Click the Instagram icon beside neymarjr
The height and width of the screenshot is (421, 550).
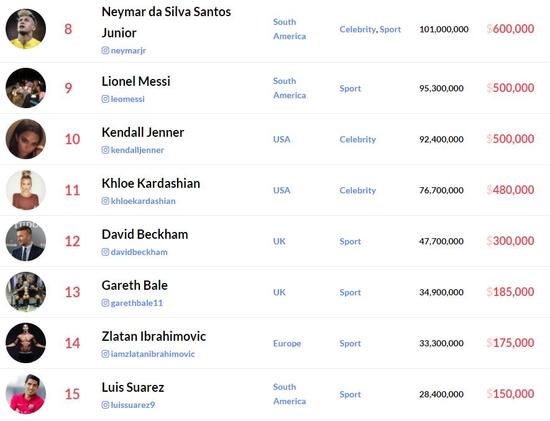(x=105, y=51)
